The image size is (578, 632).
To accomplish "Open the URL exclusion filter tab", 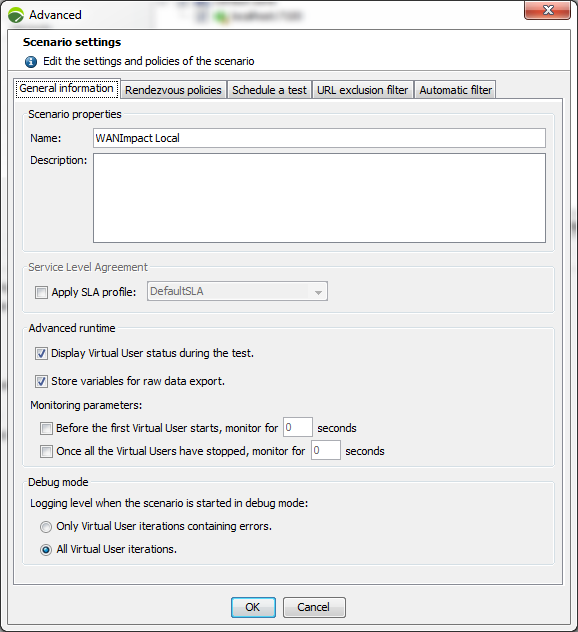I will [362, 90].
